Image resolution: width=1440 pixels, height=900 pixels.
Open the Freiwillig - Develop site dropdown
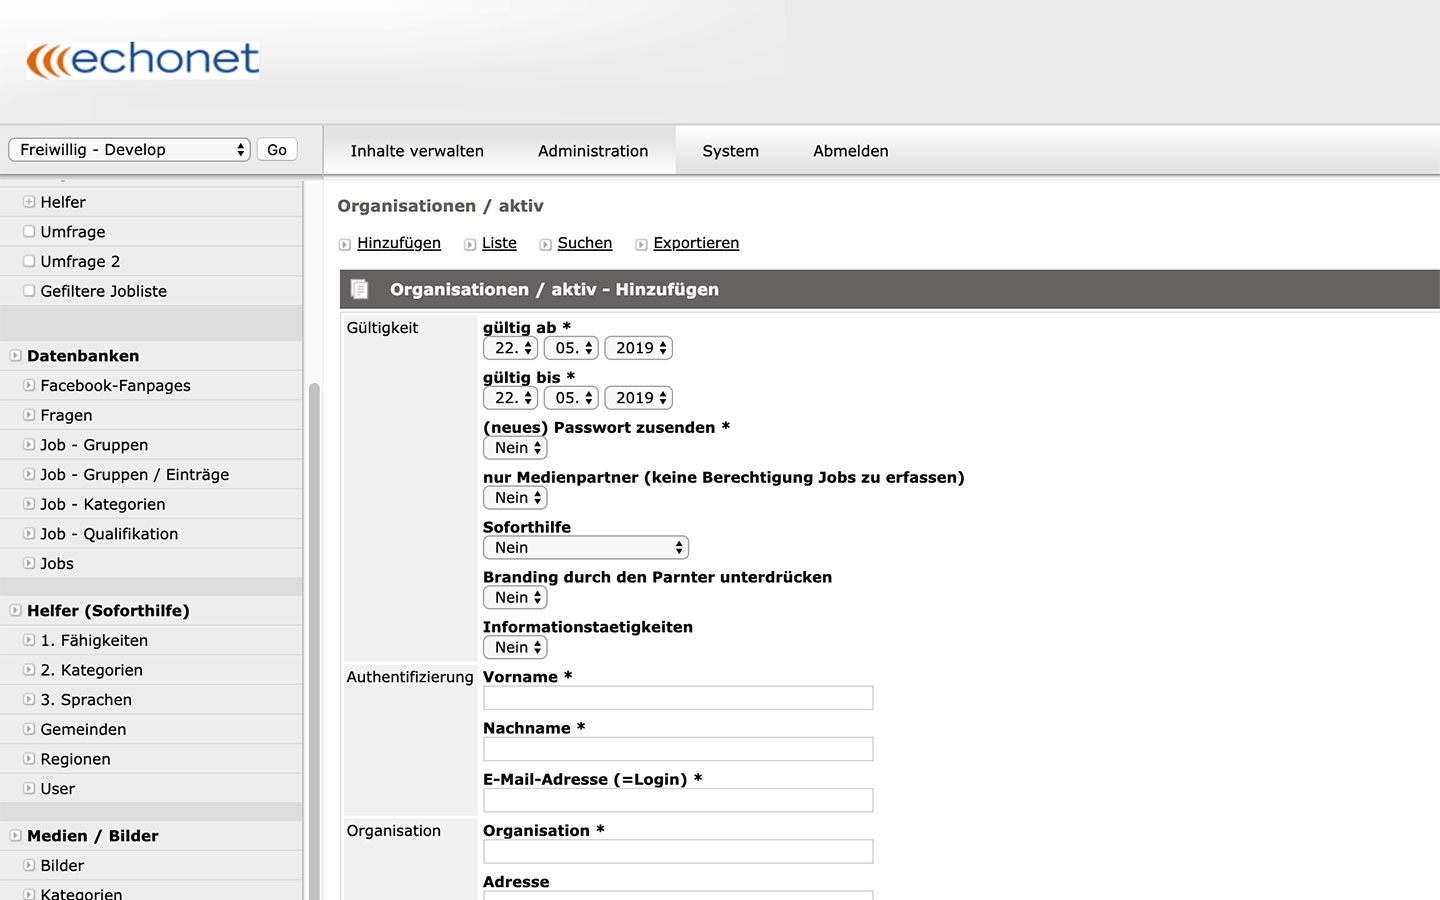click(129, 150)
